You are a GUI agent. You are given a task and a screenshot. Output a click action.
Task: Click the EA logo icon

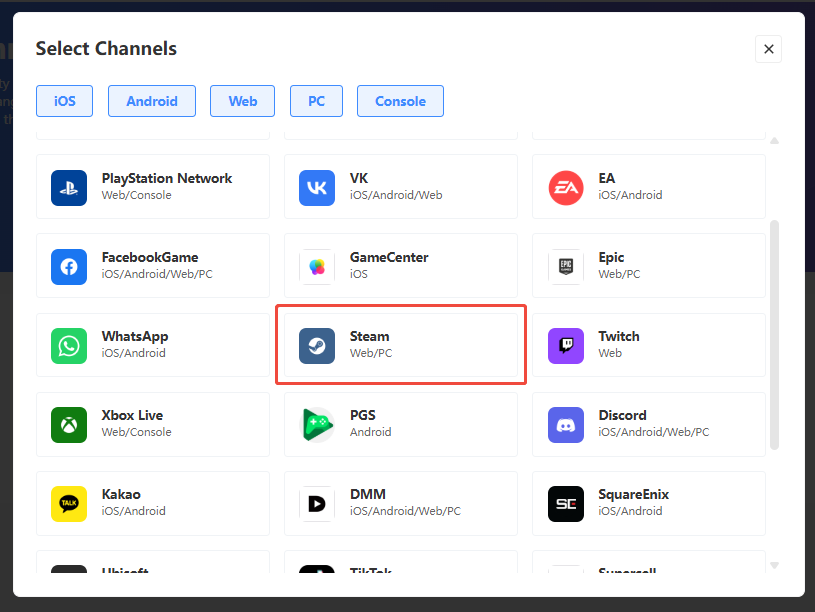coord(565,187)
